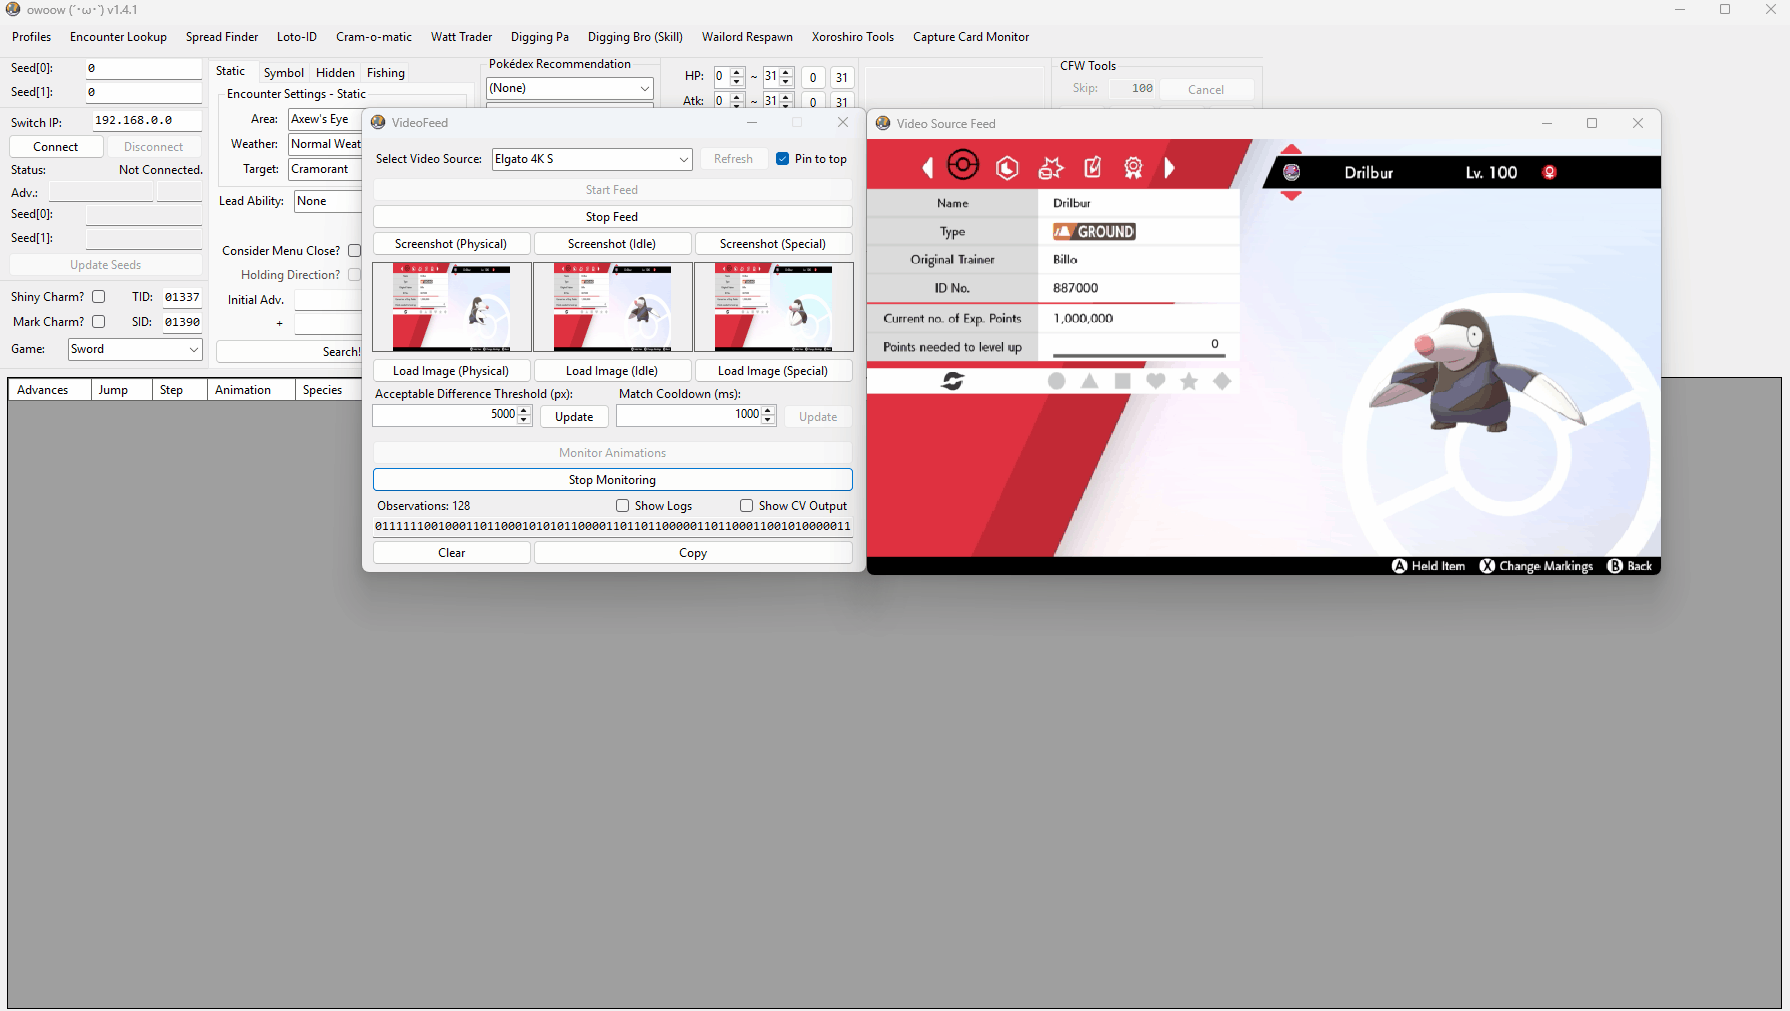Select the circle marking icon
Screen dimensions: 1790x1011
point(1056,381)
